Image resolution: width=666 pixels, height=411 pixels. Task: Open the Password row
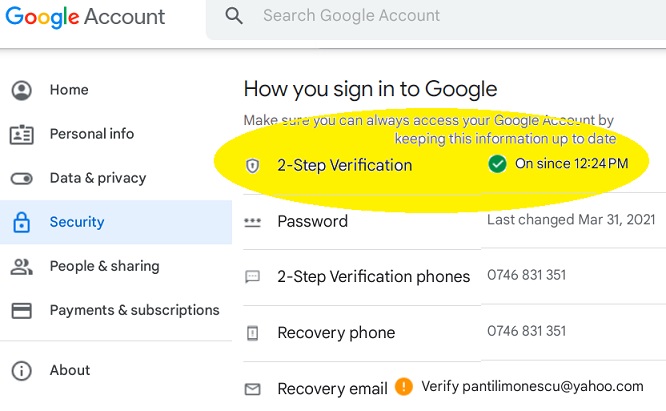[312, 221]
